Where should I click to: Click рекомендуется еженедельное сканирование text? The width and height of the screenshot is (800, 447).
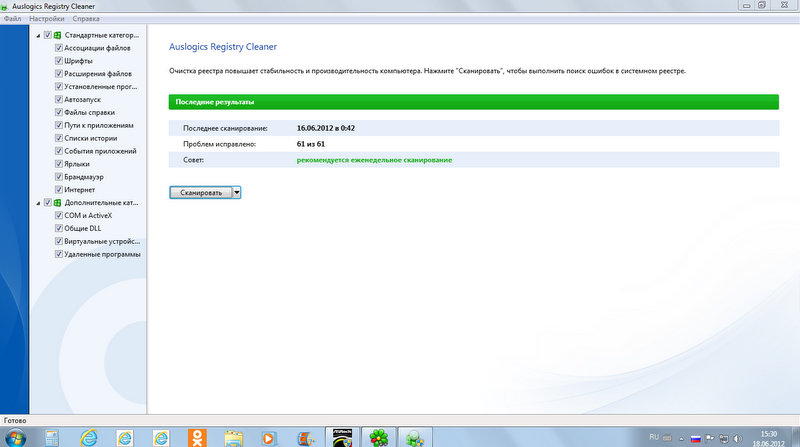(x=374, y=160)
